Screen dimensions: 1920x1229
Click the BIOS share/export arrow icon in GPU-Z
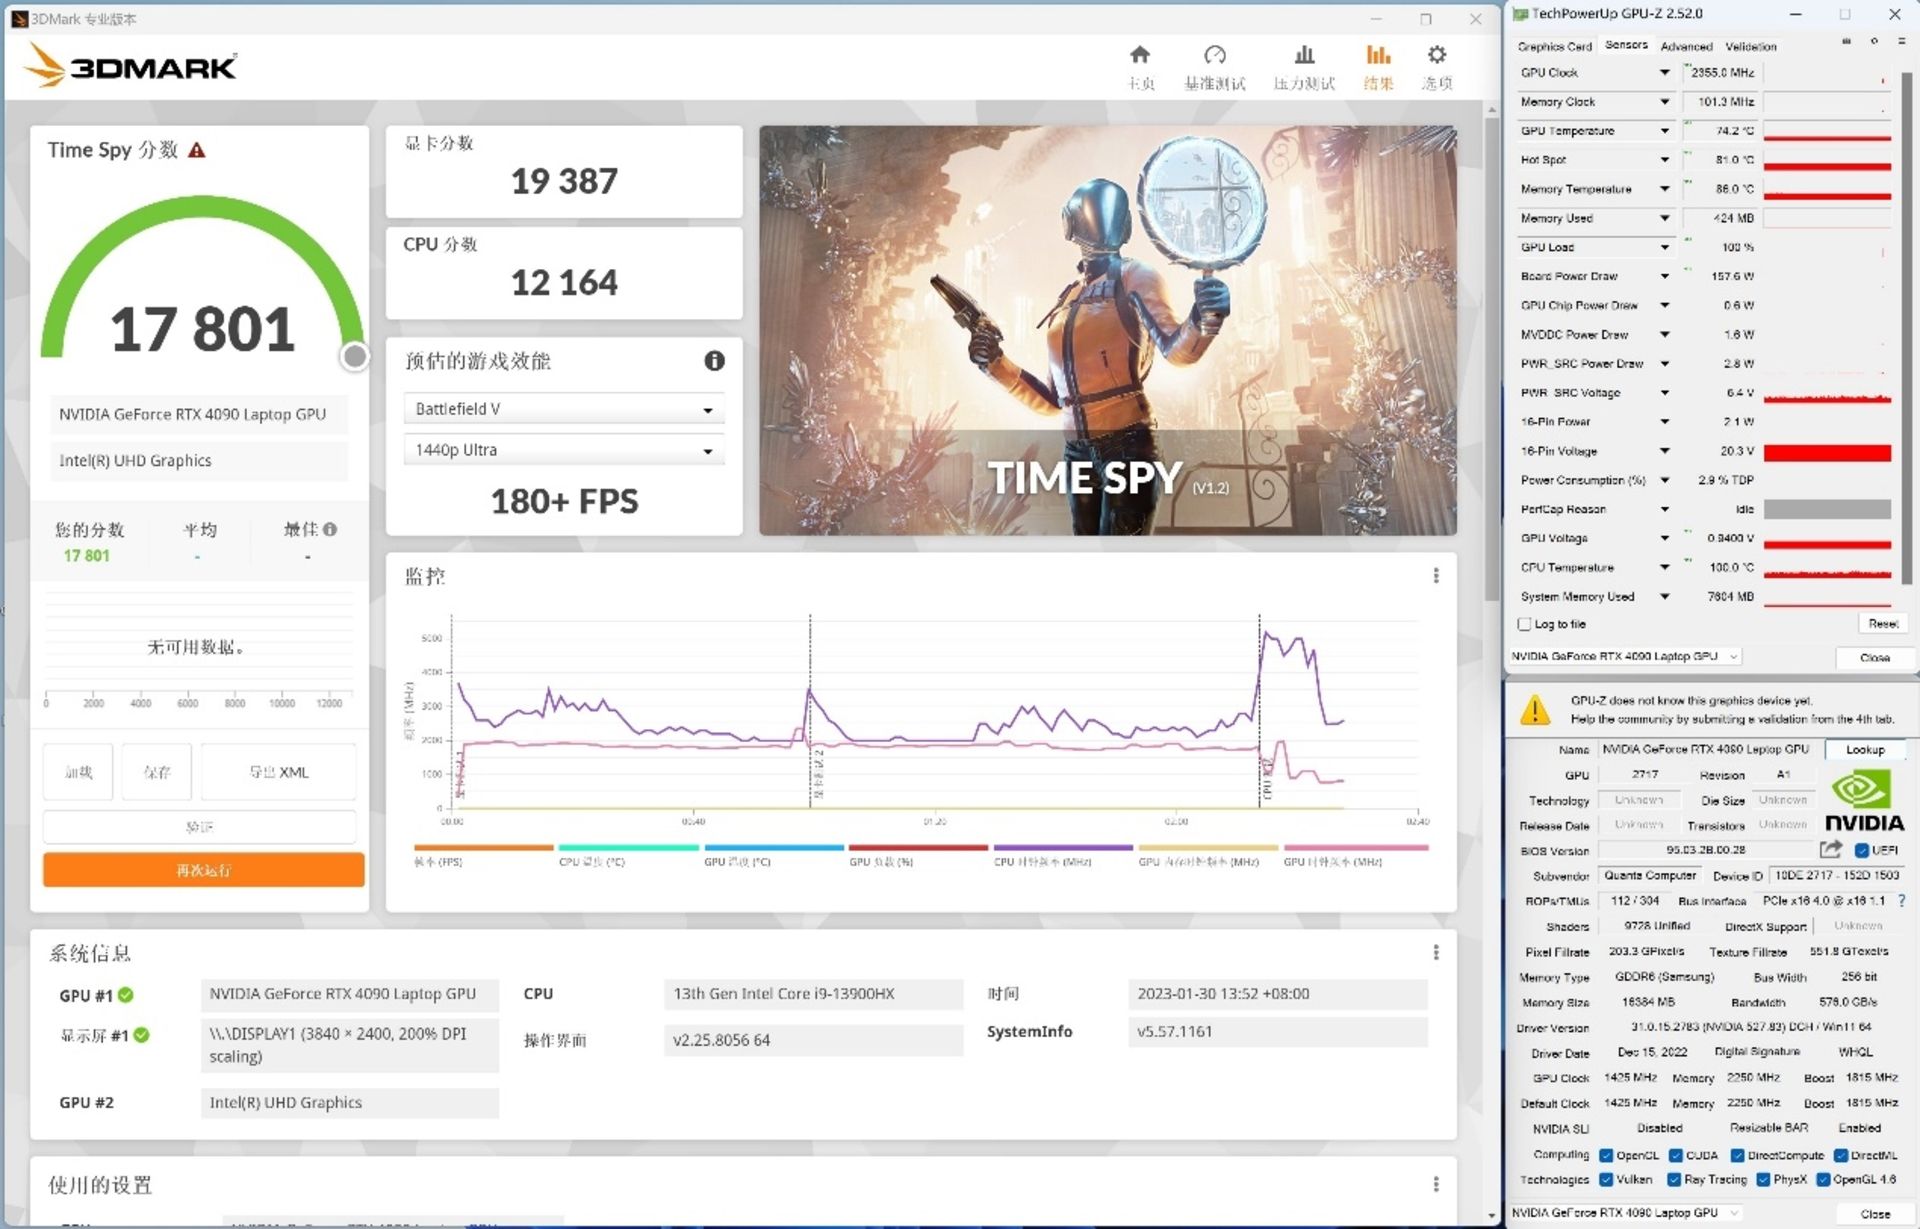click(1830, 849)
